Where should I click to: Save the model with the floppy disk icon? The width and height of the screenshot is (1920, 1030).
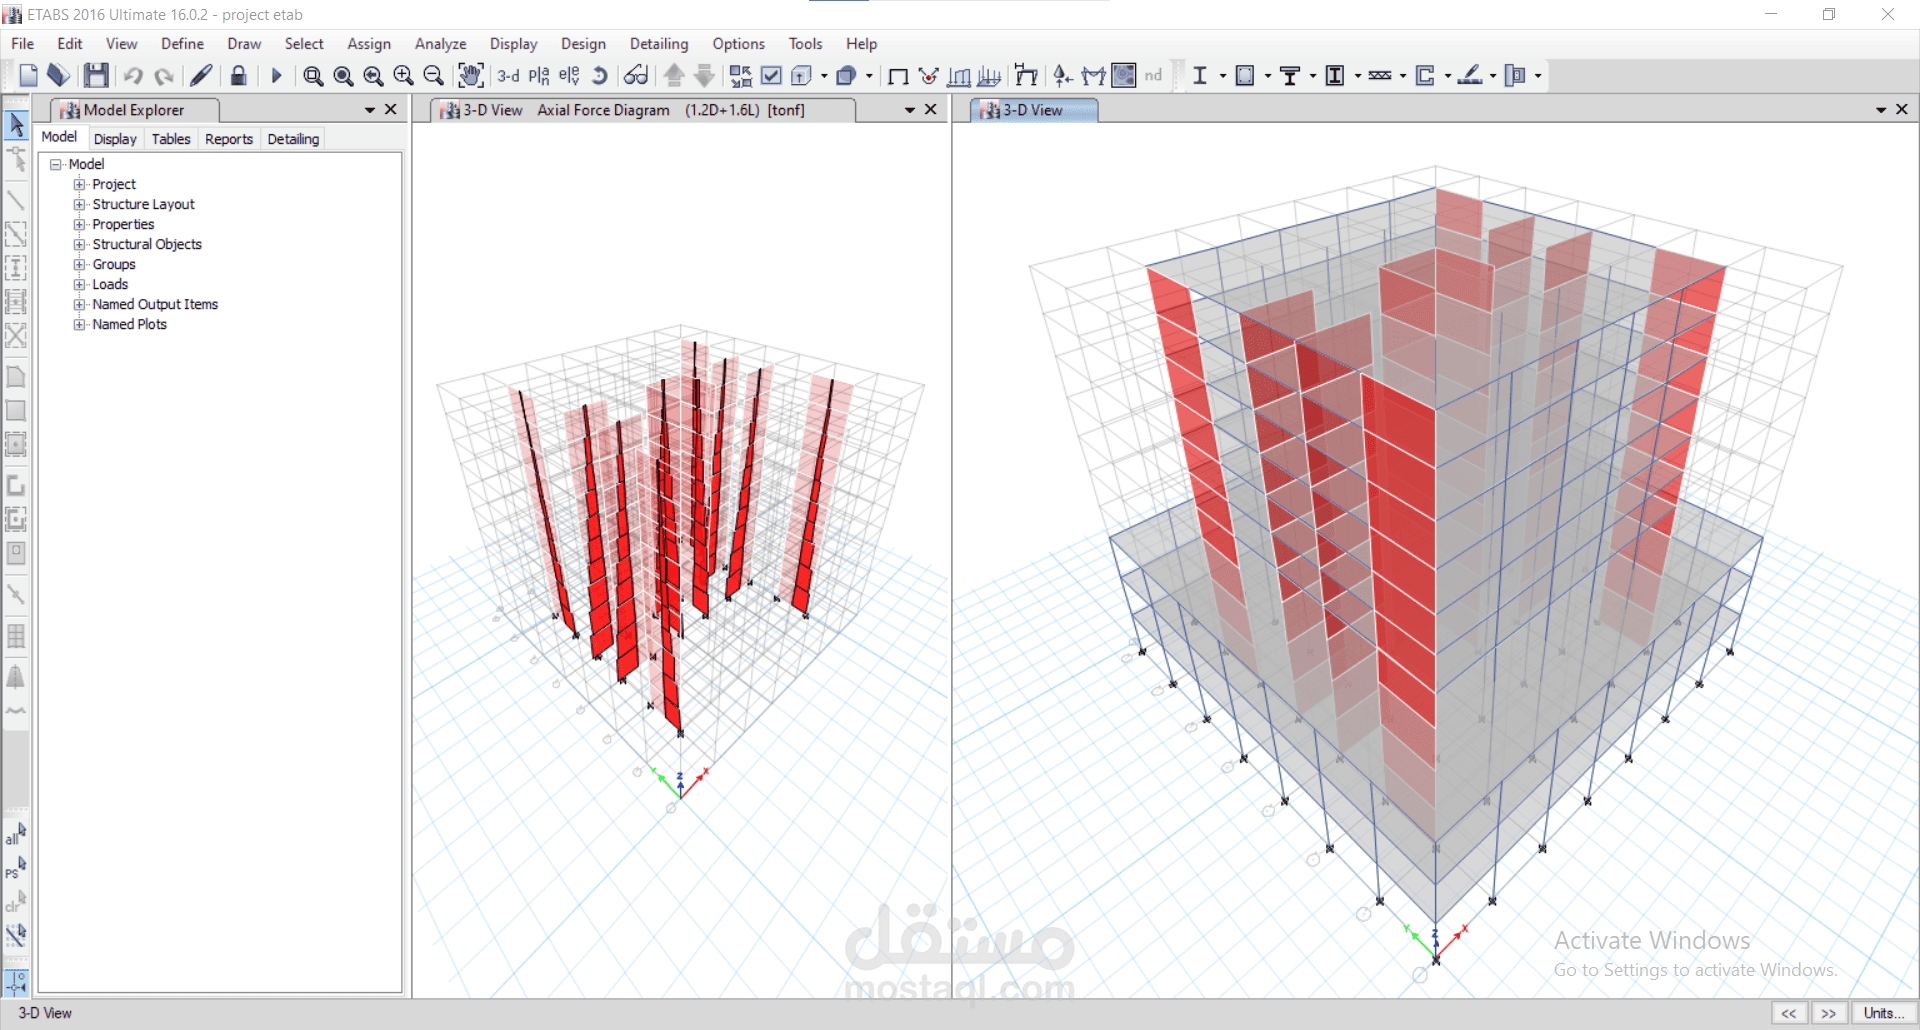coord(96,75)
